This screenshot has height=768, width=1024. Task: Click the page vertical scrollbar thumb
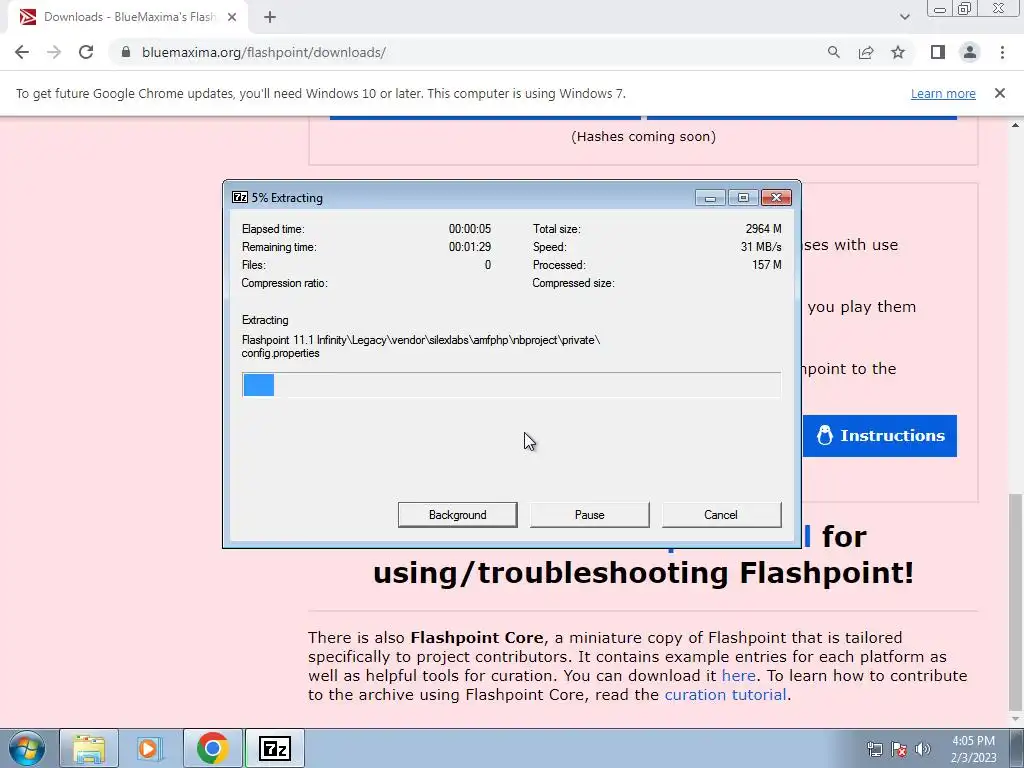point(1016,601)
